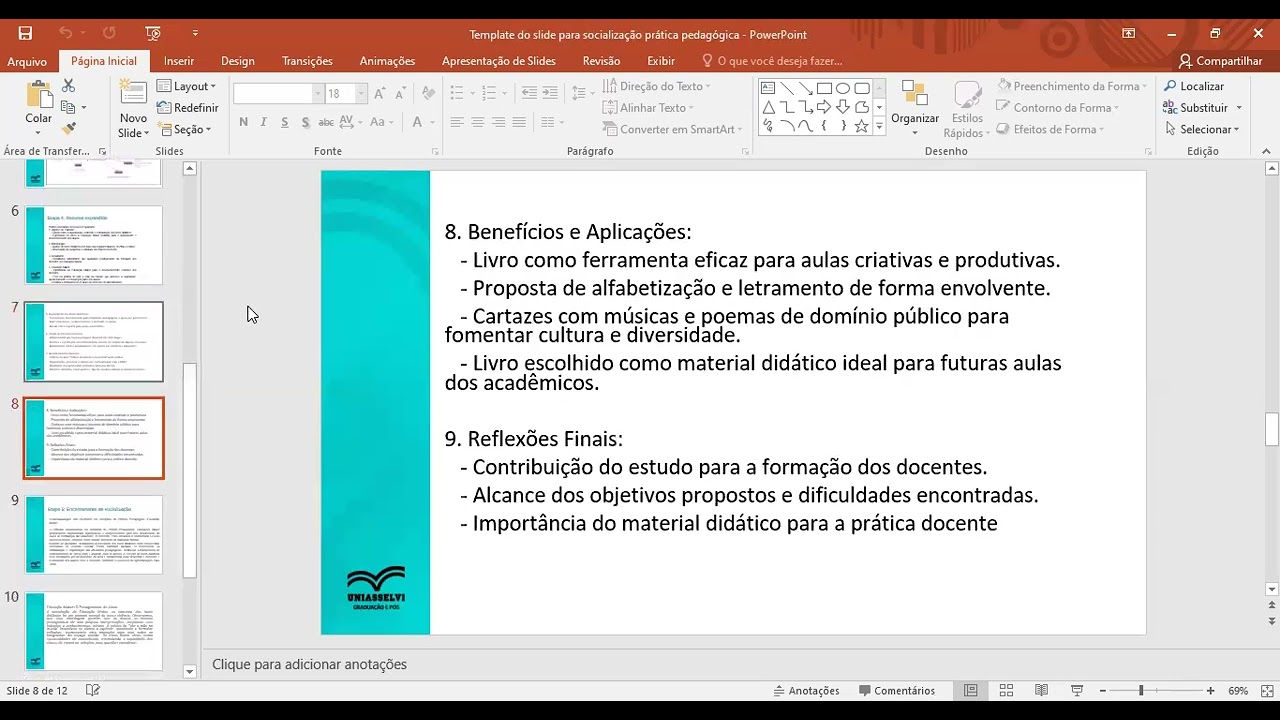Image resolution: width=1280 pixels, height=720 pixels.
Task: Toggle strikethrough abc formatting
Action: click(x=327, y=122)
